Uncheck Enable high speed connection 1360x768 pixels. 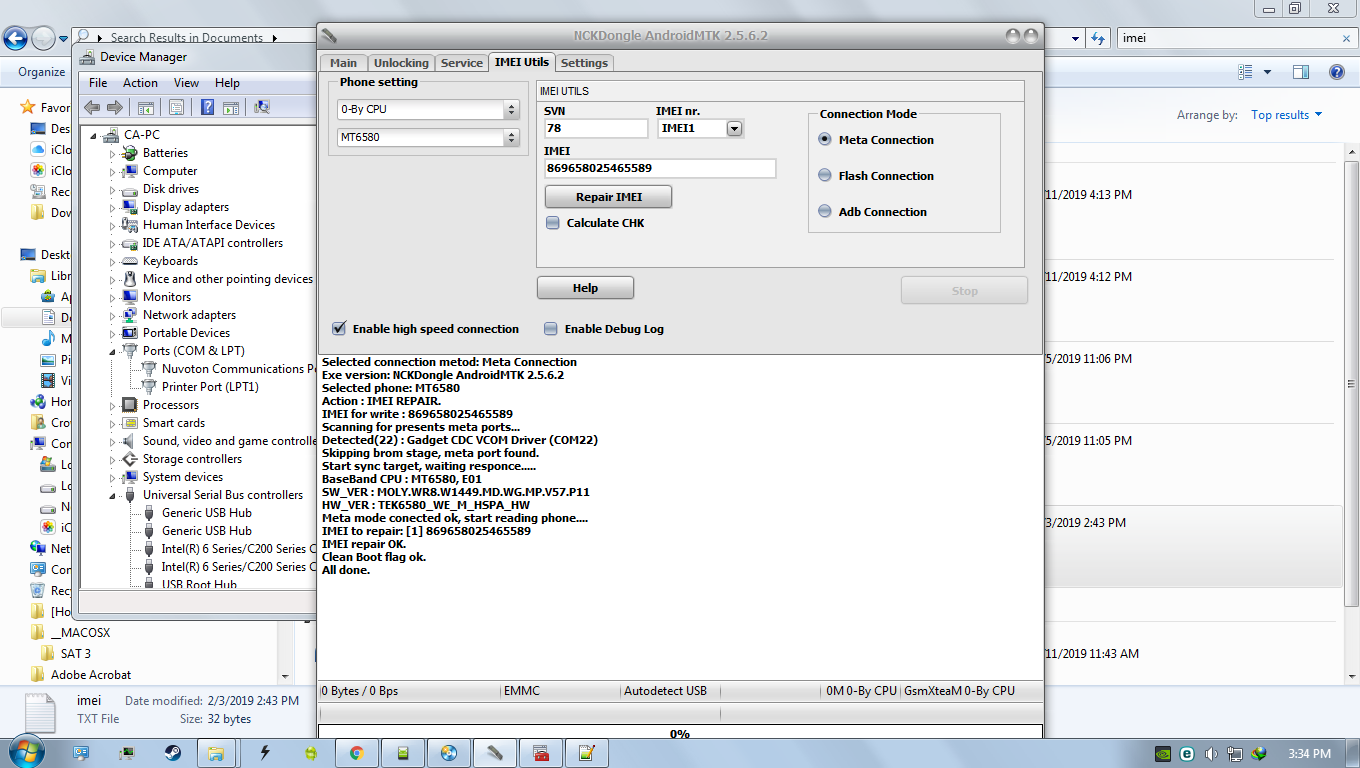pyautogui.click(x=339, y=328)
